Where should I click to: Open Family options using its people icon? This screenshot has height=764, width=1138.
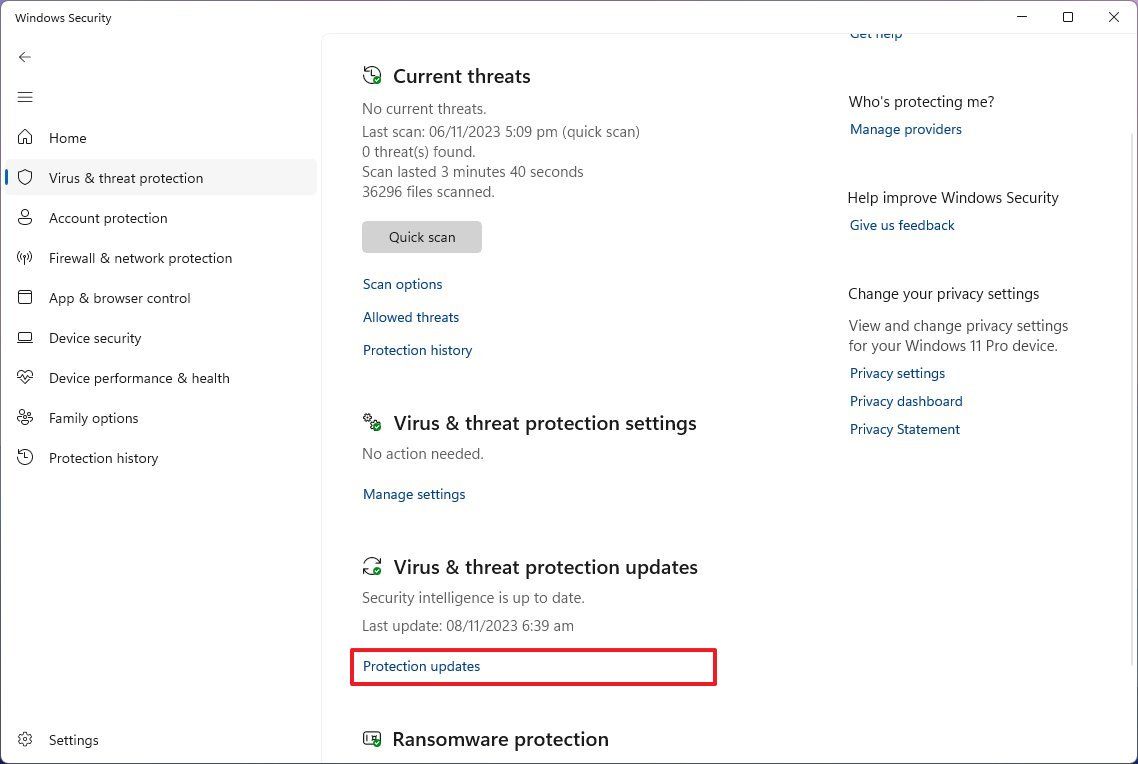tap(25, 418)
